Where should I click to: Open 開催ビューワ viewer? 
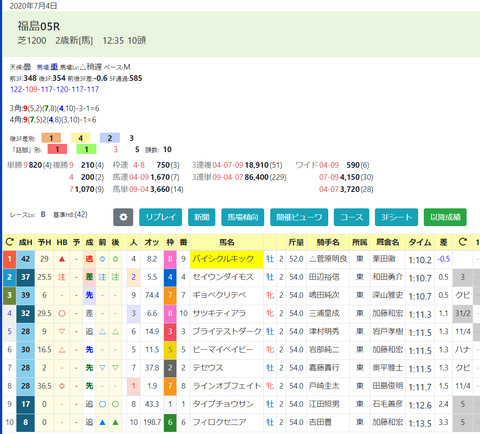tap(299, 217)
